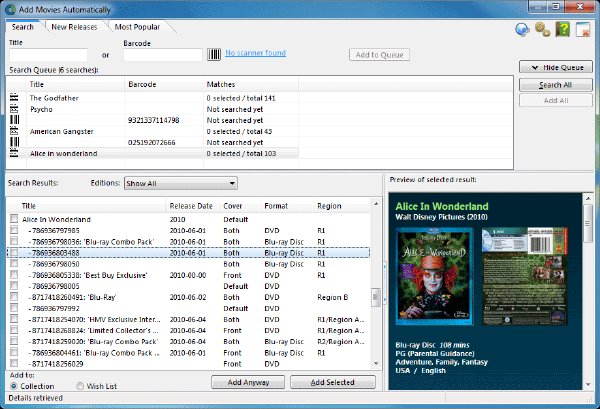Click the barcode scanner icon beside Barcode field
This screenshot has width=600, height=409.
click(x=214, y=54)
